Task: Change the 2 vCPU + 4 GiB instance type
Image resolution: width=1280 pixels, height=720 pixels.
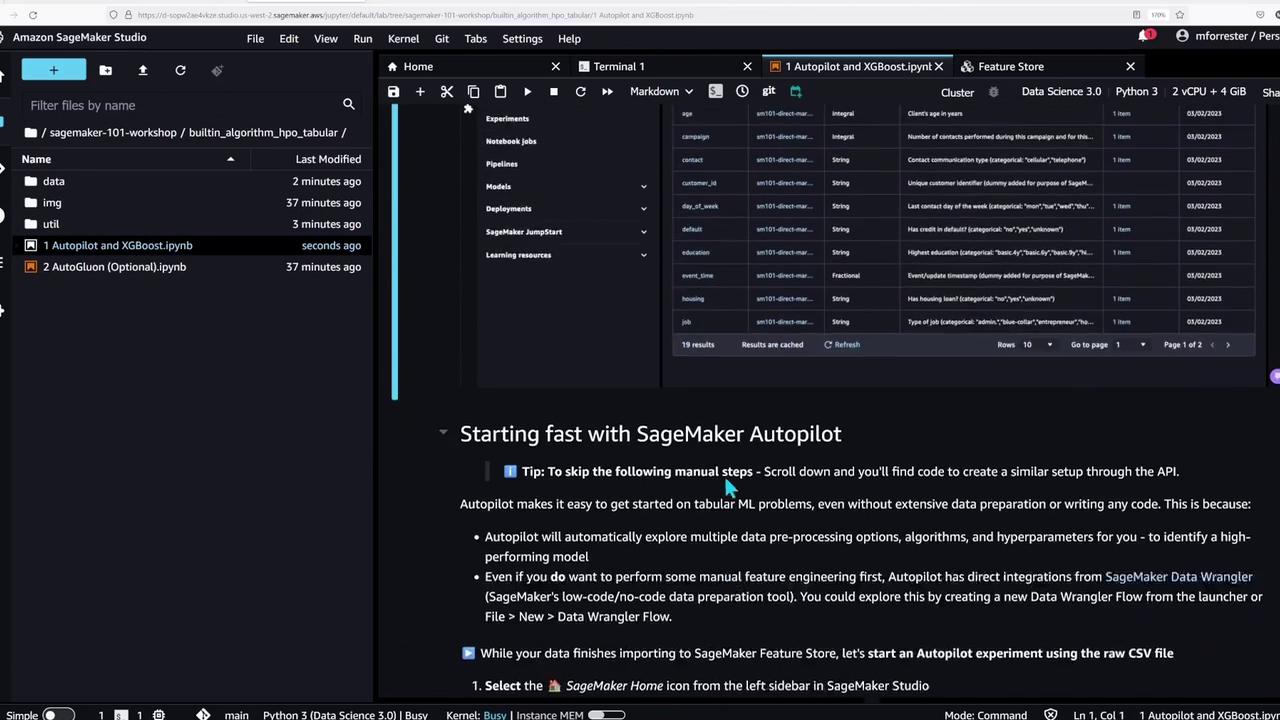Action: (1209, 92)
